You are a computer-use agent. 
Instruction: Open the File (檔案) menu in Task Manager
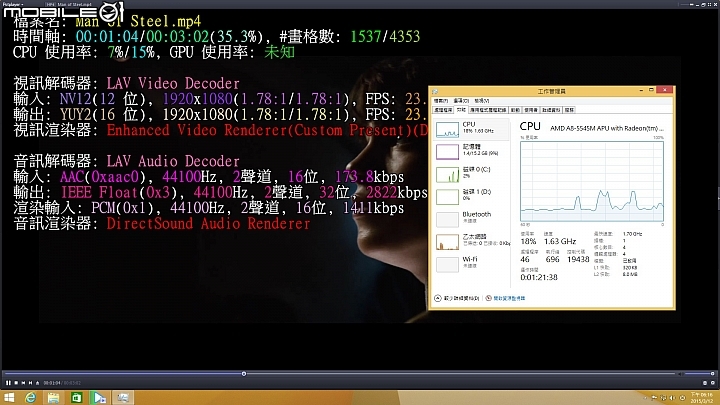coord(441,101)
